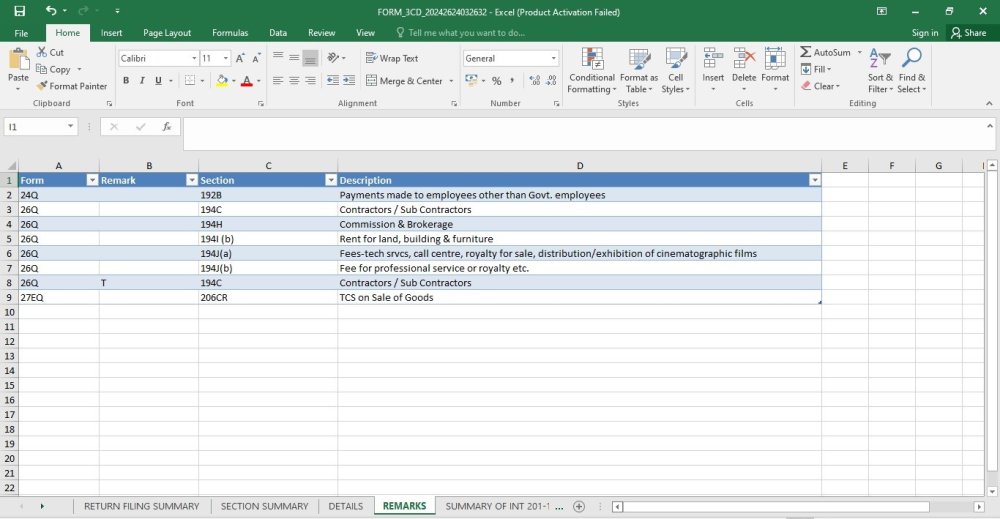
Task: Cut the selected cells
Action: [50, 52]
